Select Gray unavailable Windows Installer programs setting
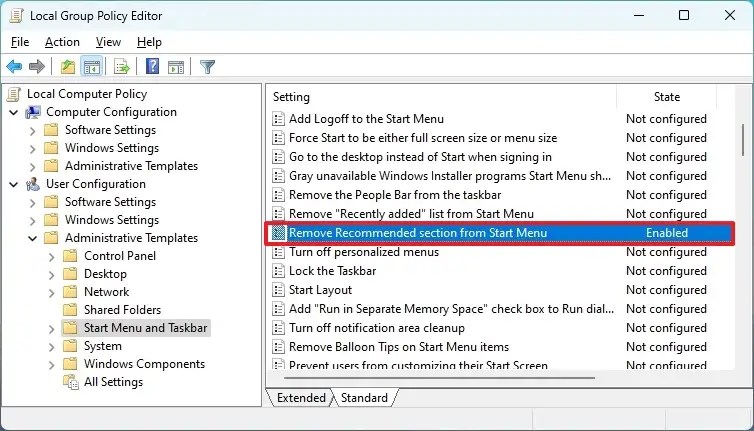Viewport: 754px width, 431px height. [450, 176]
